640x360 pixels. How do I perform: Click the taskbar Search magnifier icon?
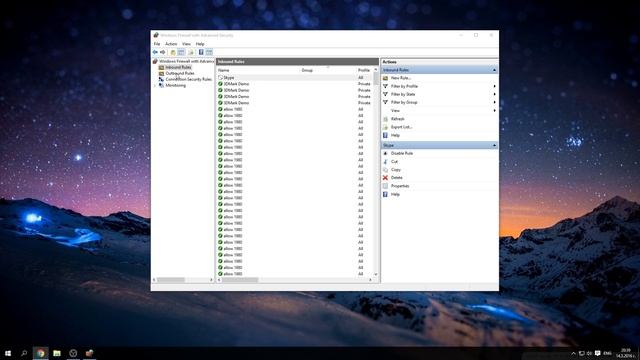[x=24, y=353]
